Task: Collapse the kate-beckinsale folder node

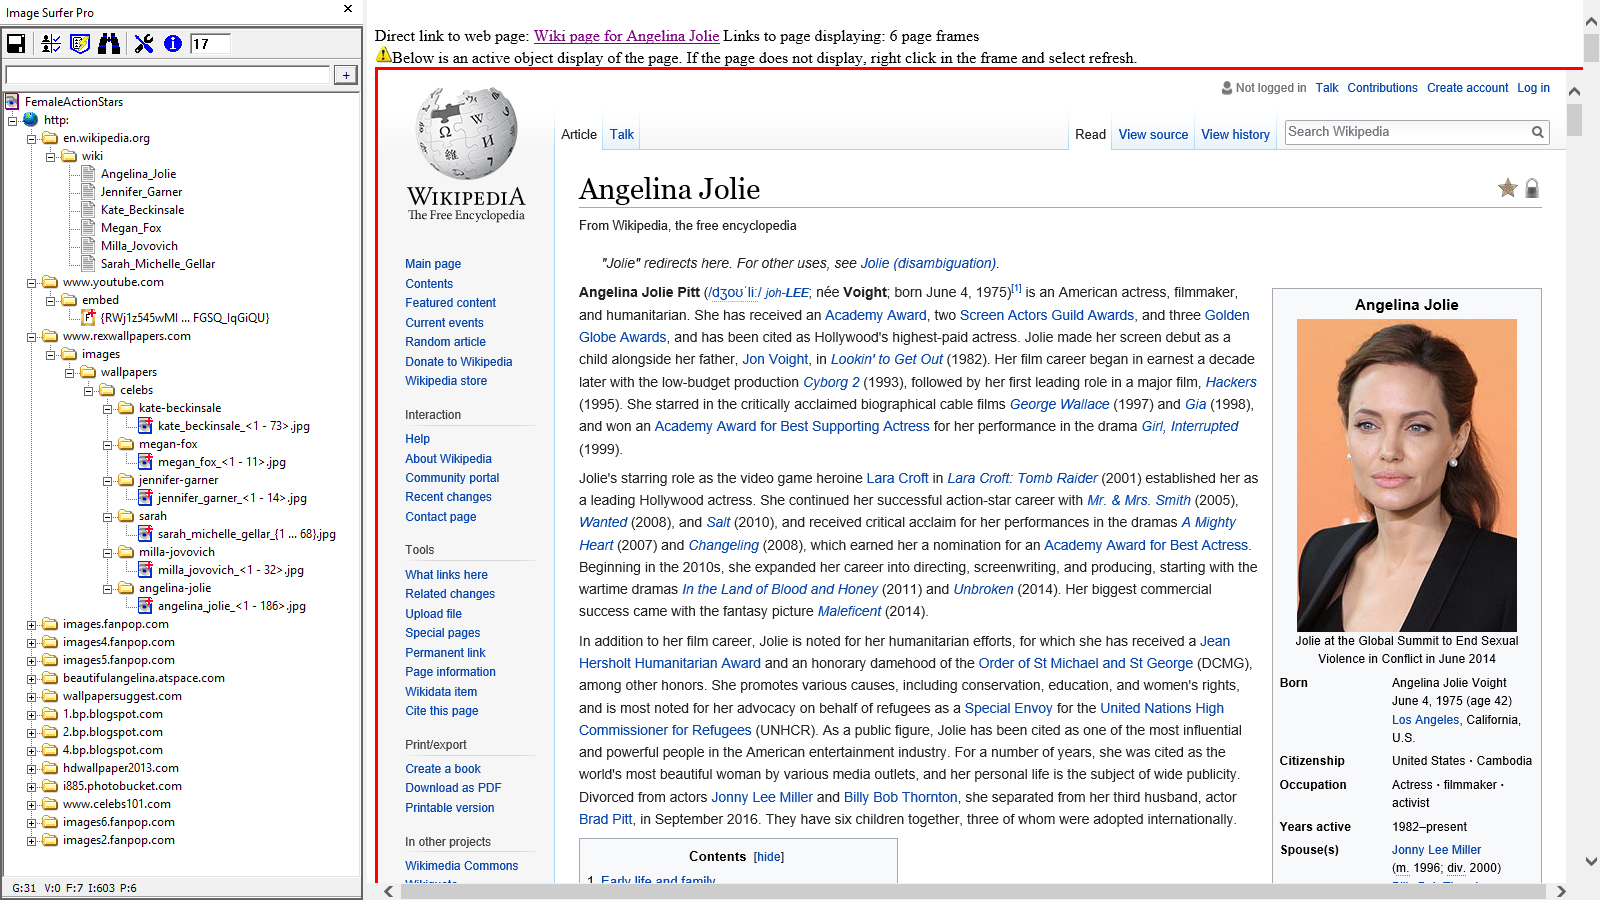Action: click(x=107, y=409)
